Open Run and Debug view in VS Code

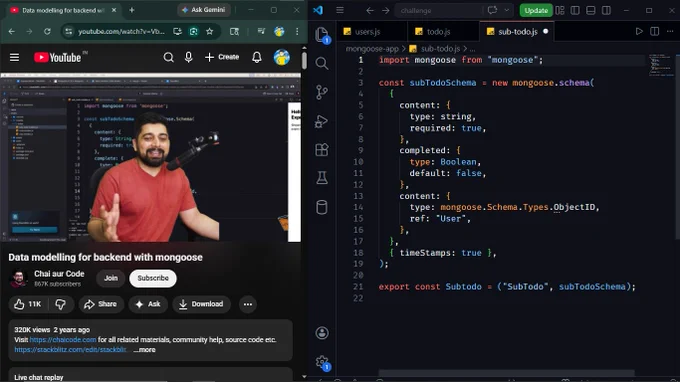point(322,121)
